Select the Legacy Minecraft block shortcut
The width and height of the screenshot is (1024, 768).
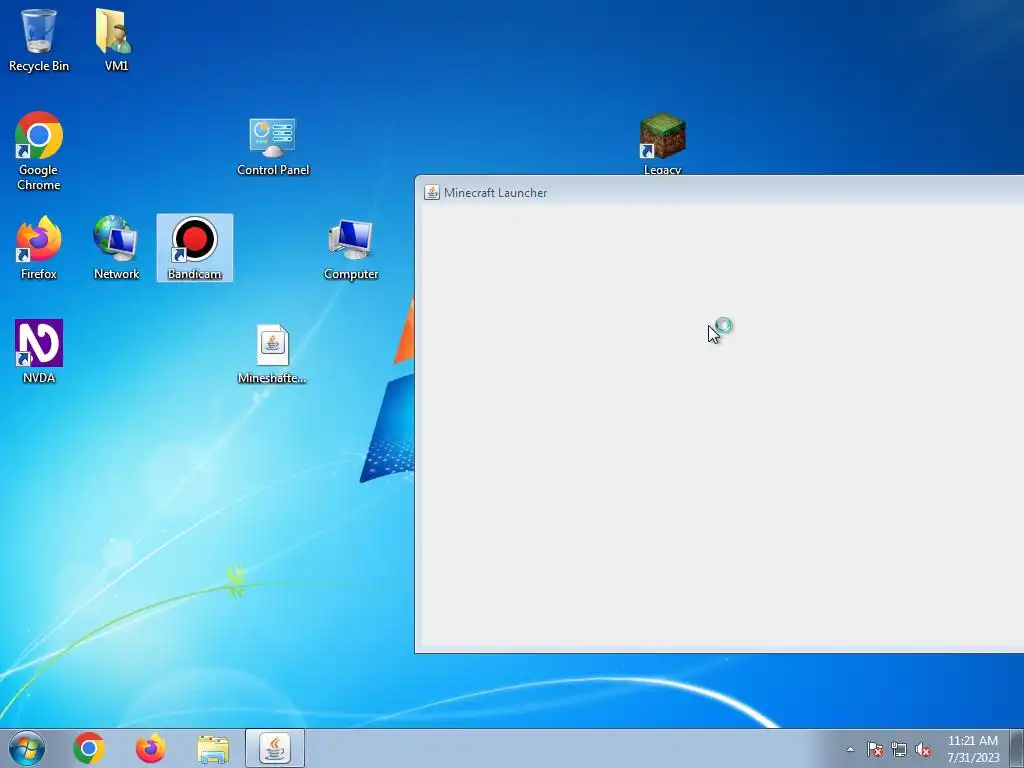(x=662, y=144)
